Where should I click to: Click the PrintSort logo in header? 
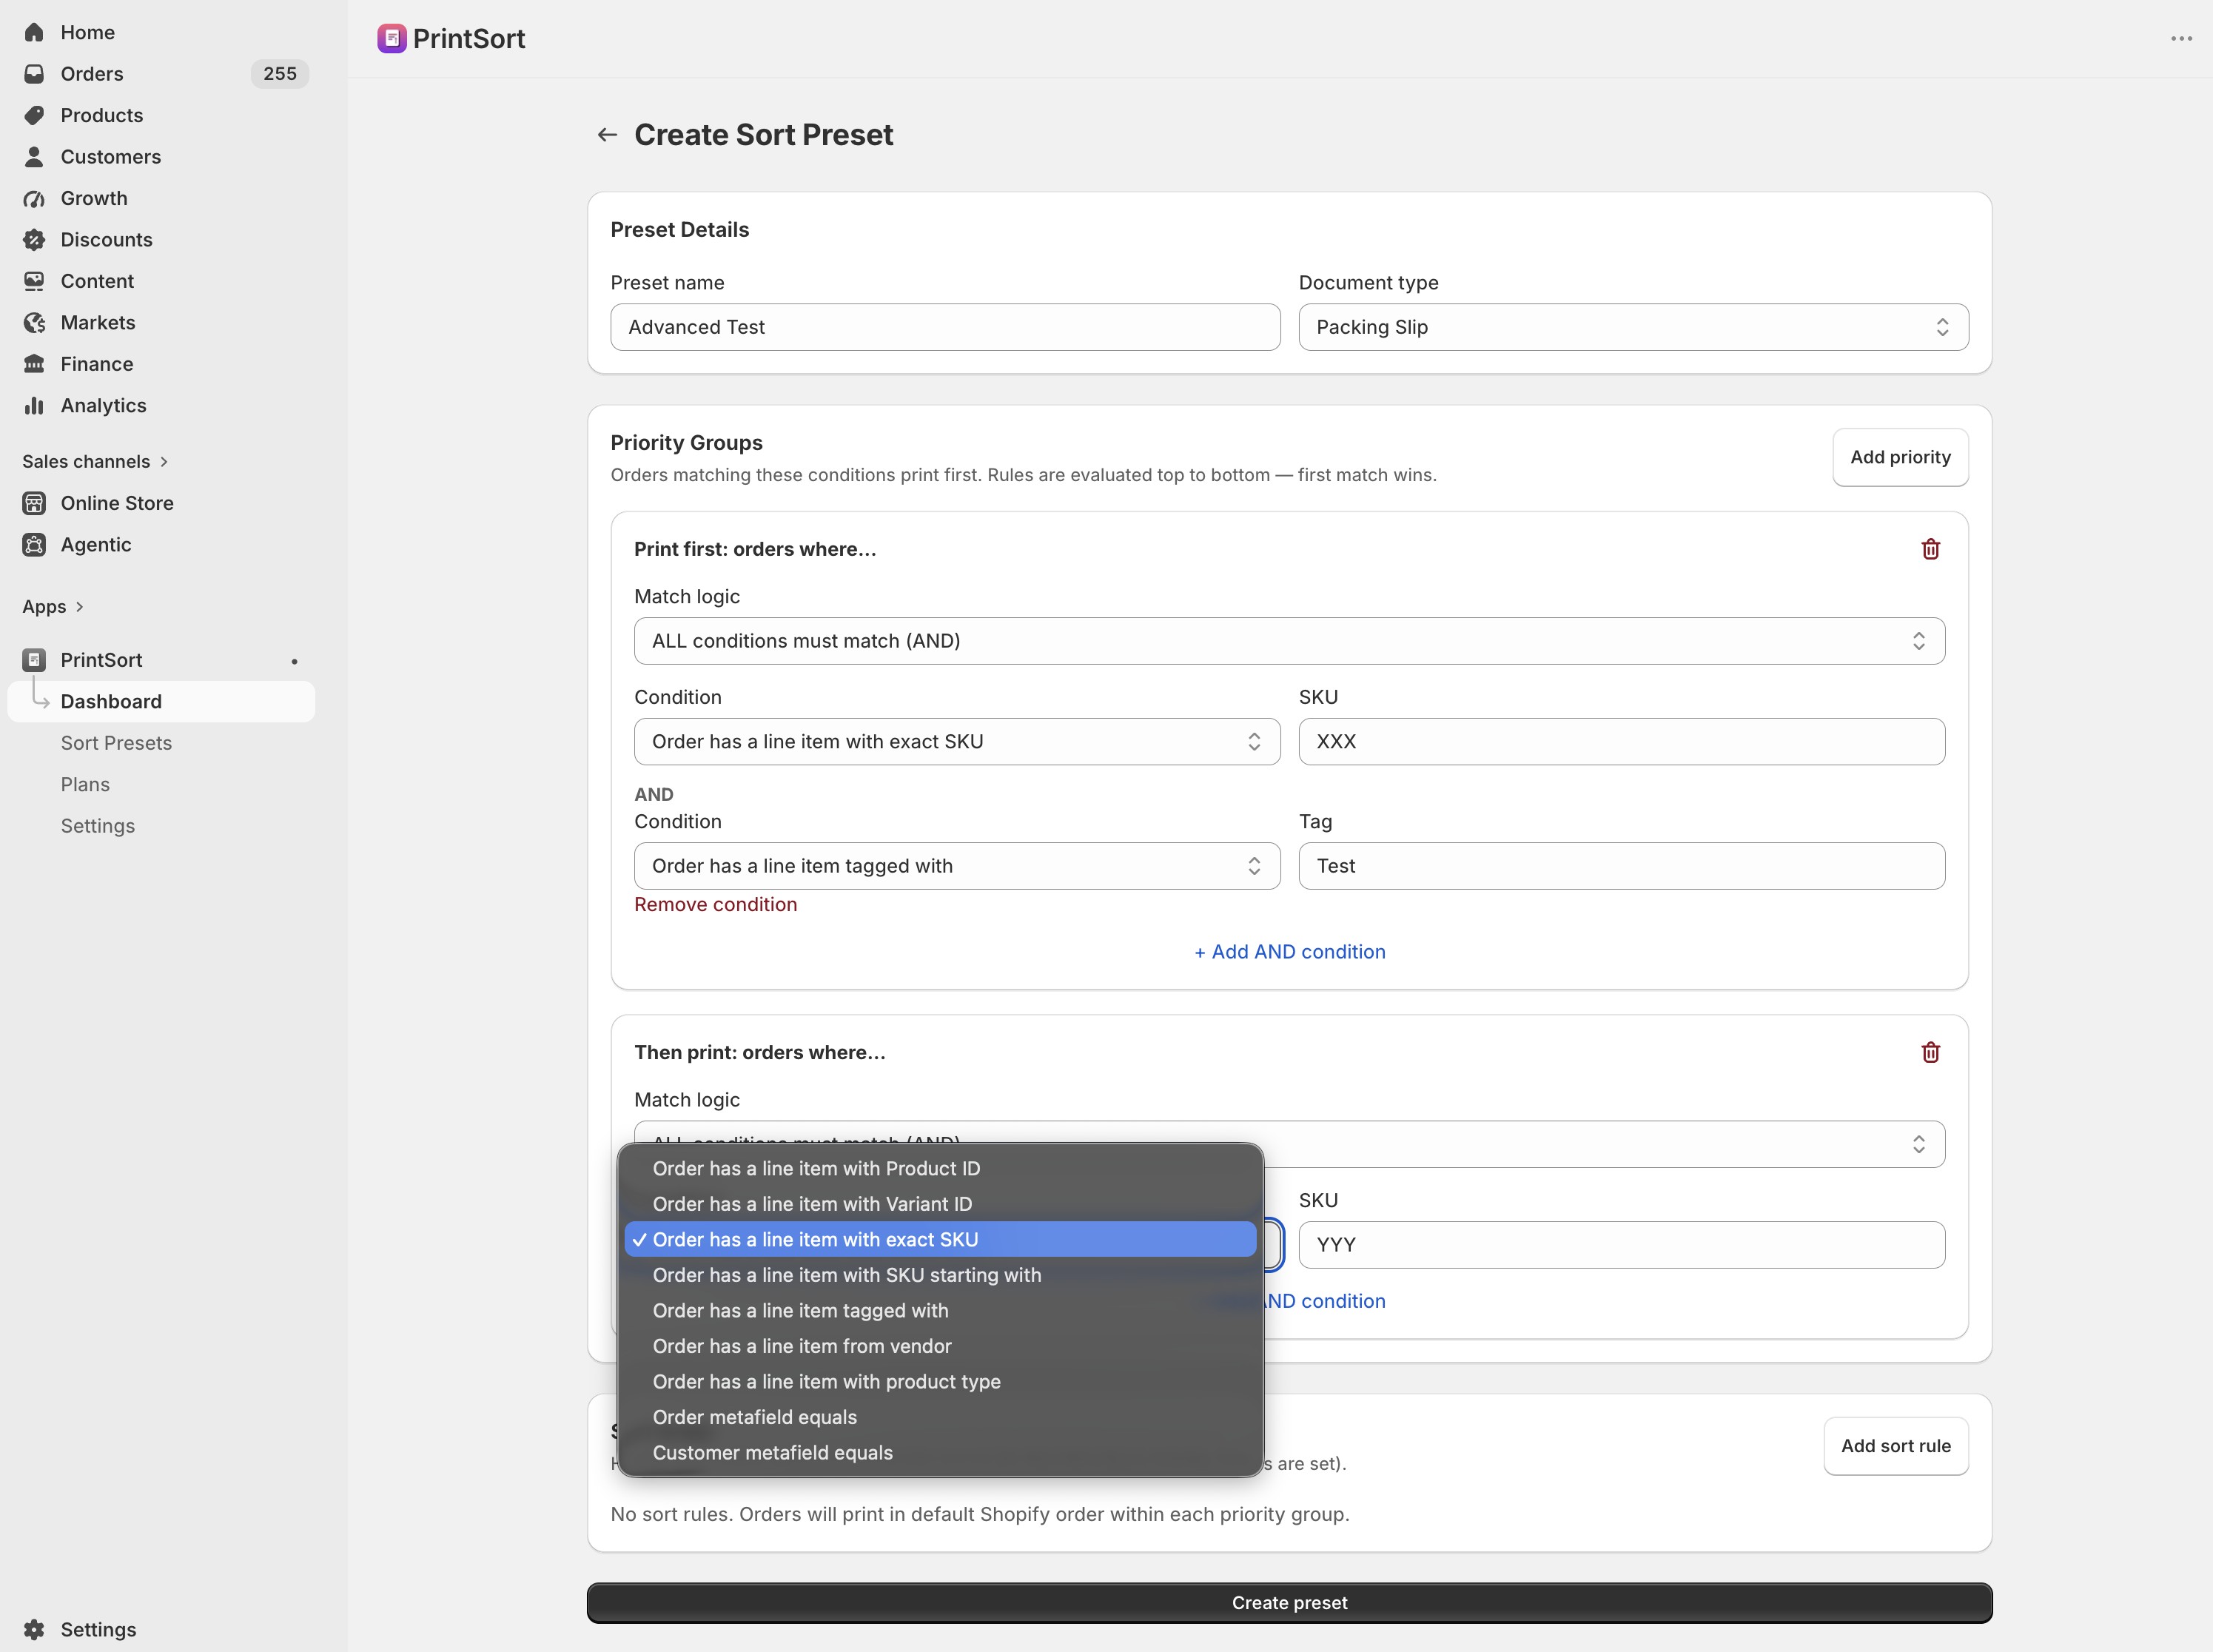(x=391, y=38)
